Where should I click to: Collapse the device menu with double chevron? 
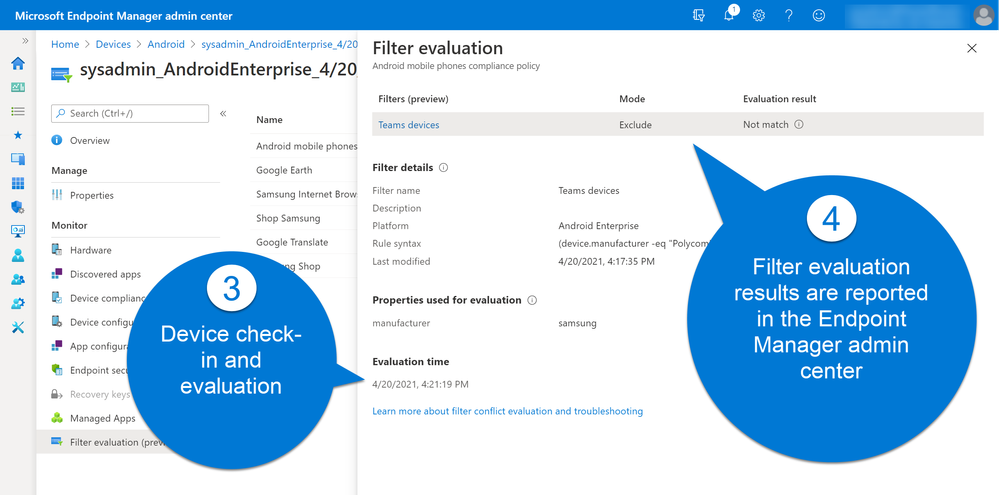223,113
